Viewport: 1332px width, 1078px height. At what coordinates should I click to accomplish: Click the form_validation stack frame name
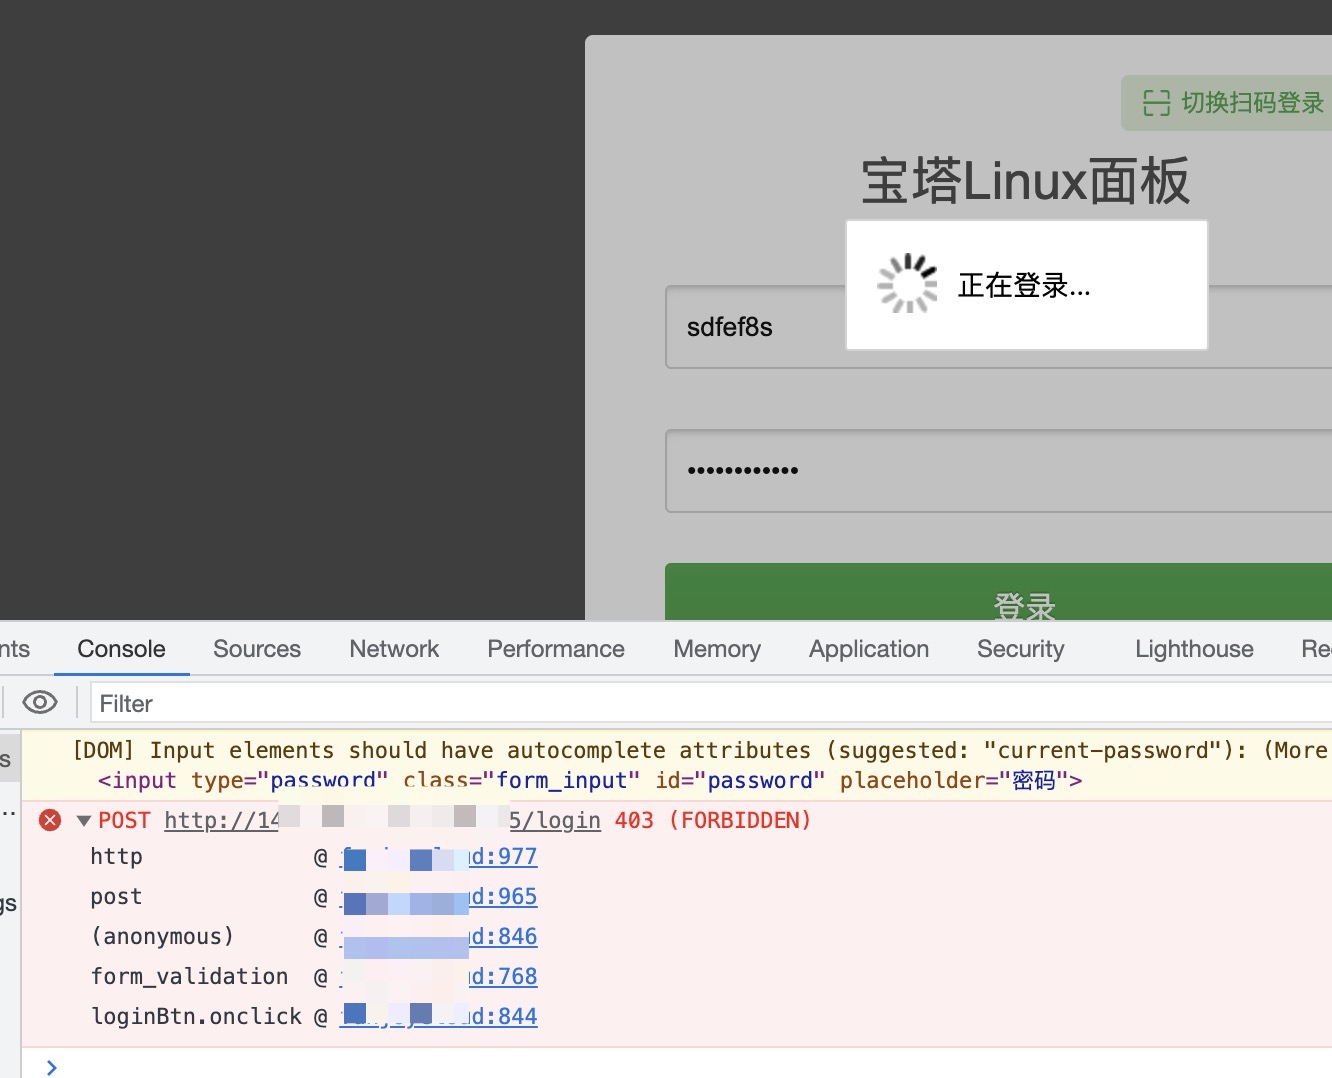click(x=189, y=976)
